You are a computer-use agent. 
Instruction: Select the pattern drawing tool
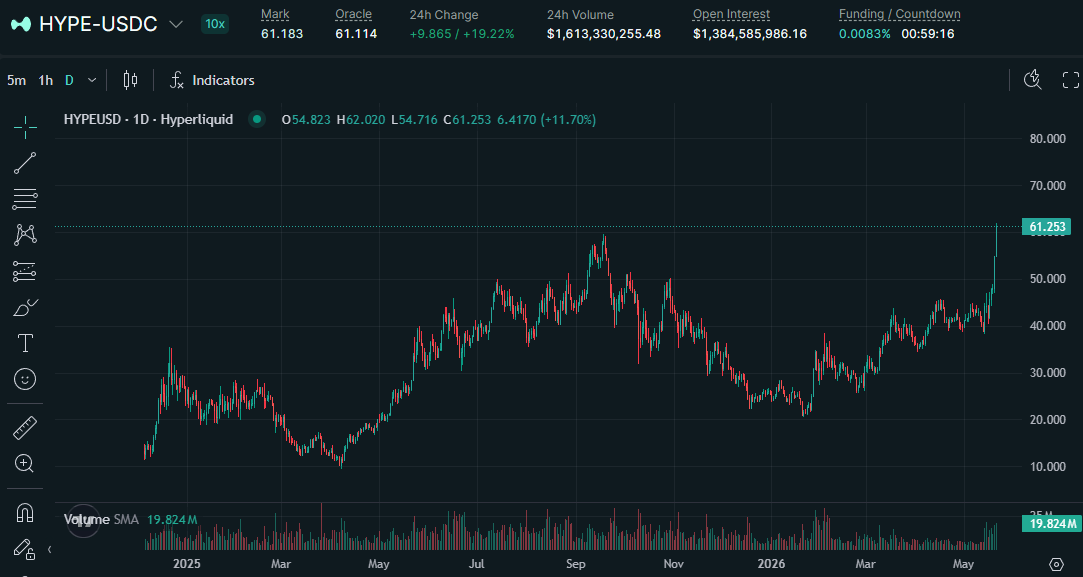point(25,235)
